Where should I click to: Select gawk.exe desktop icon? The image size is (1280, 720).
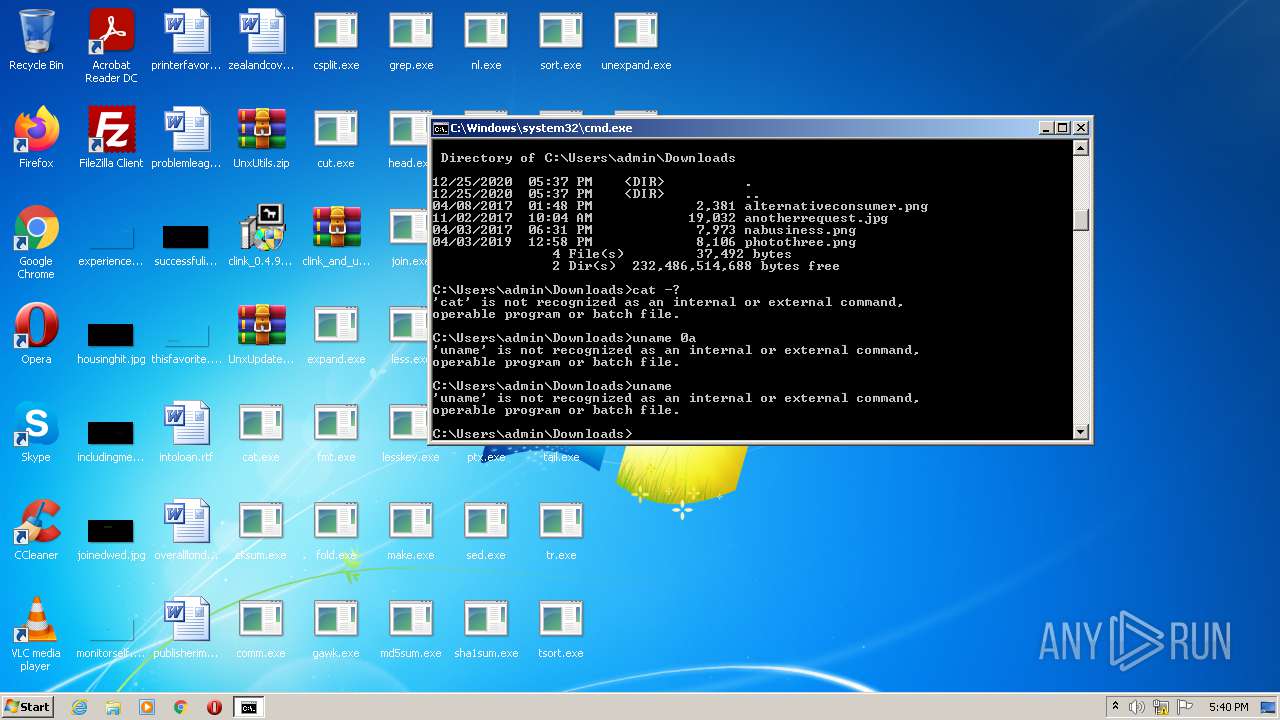click(336, 628)
